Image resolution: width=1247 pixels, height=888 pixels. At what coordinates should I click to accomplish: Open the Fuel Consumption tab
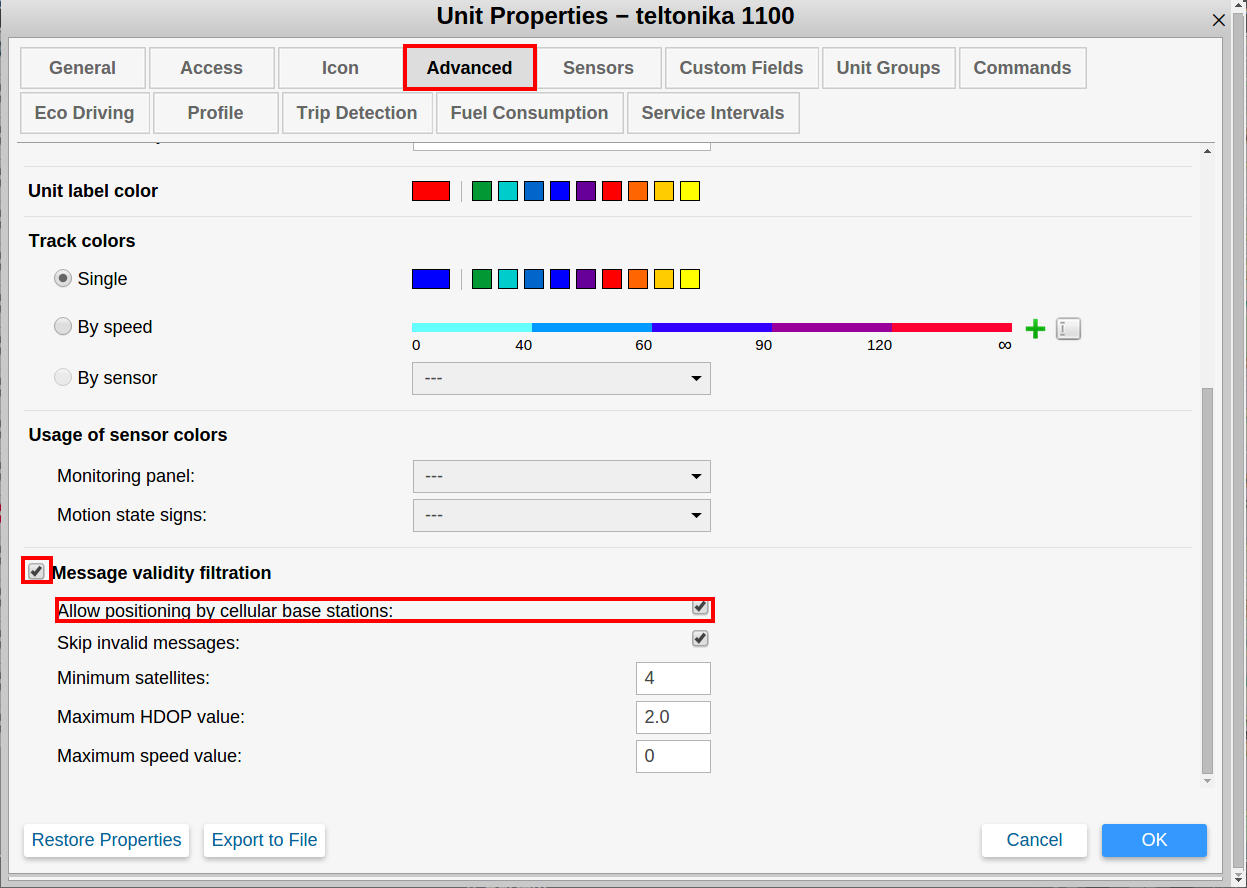click(x=529, y=113)
